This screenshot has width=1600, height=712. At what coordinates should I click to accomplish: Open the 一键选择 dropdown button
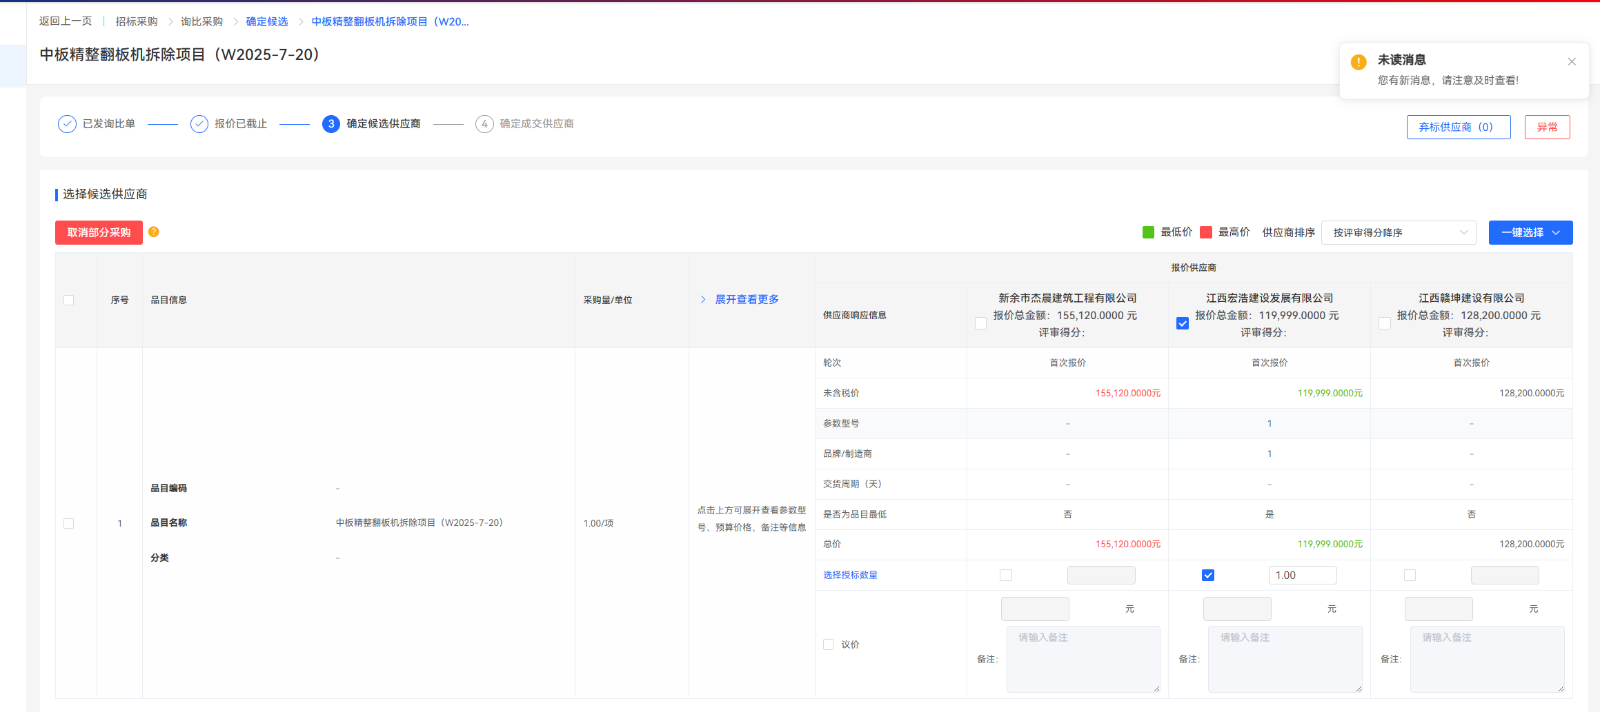point(1530,232)
